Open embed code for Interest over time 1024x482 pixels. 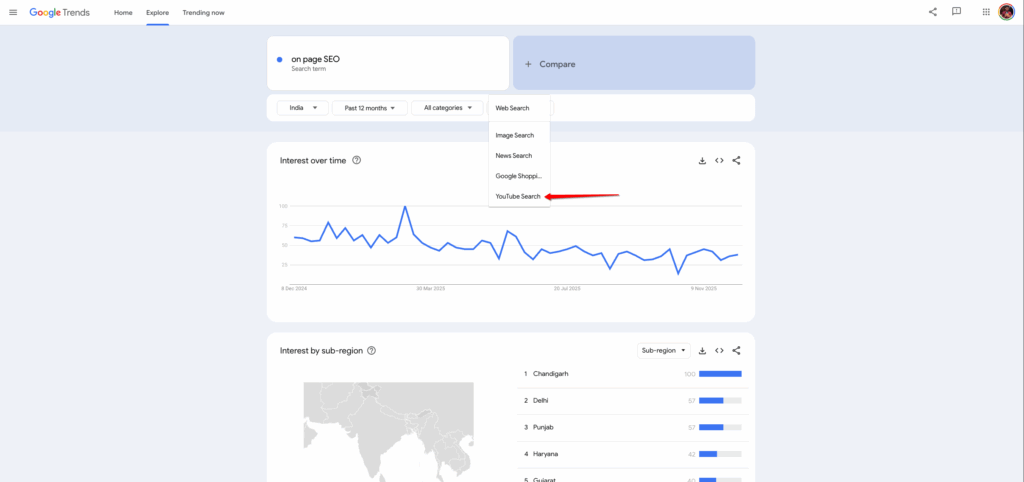coord(719,161)
